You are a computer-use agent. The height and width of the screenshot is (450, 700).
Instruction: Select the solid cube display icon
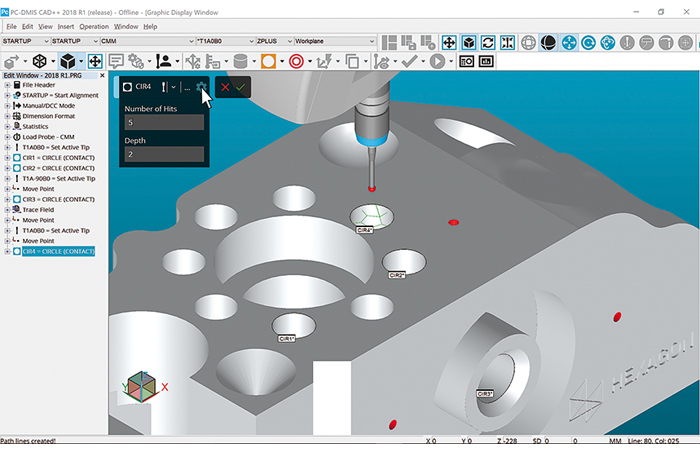(67, 61)
